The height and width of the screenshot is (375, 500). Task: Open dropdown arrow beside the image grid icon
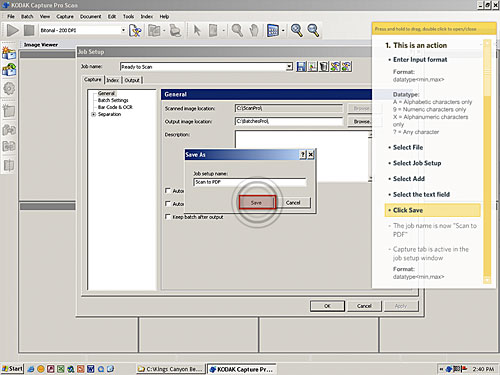pyautogui.click(x=283, y=31)
